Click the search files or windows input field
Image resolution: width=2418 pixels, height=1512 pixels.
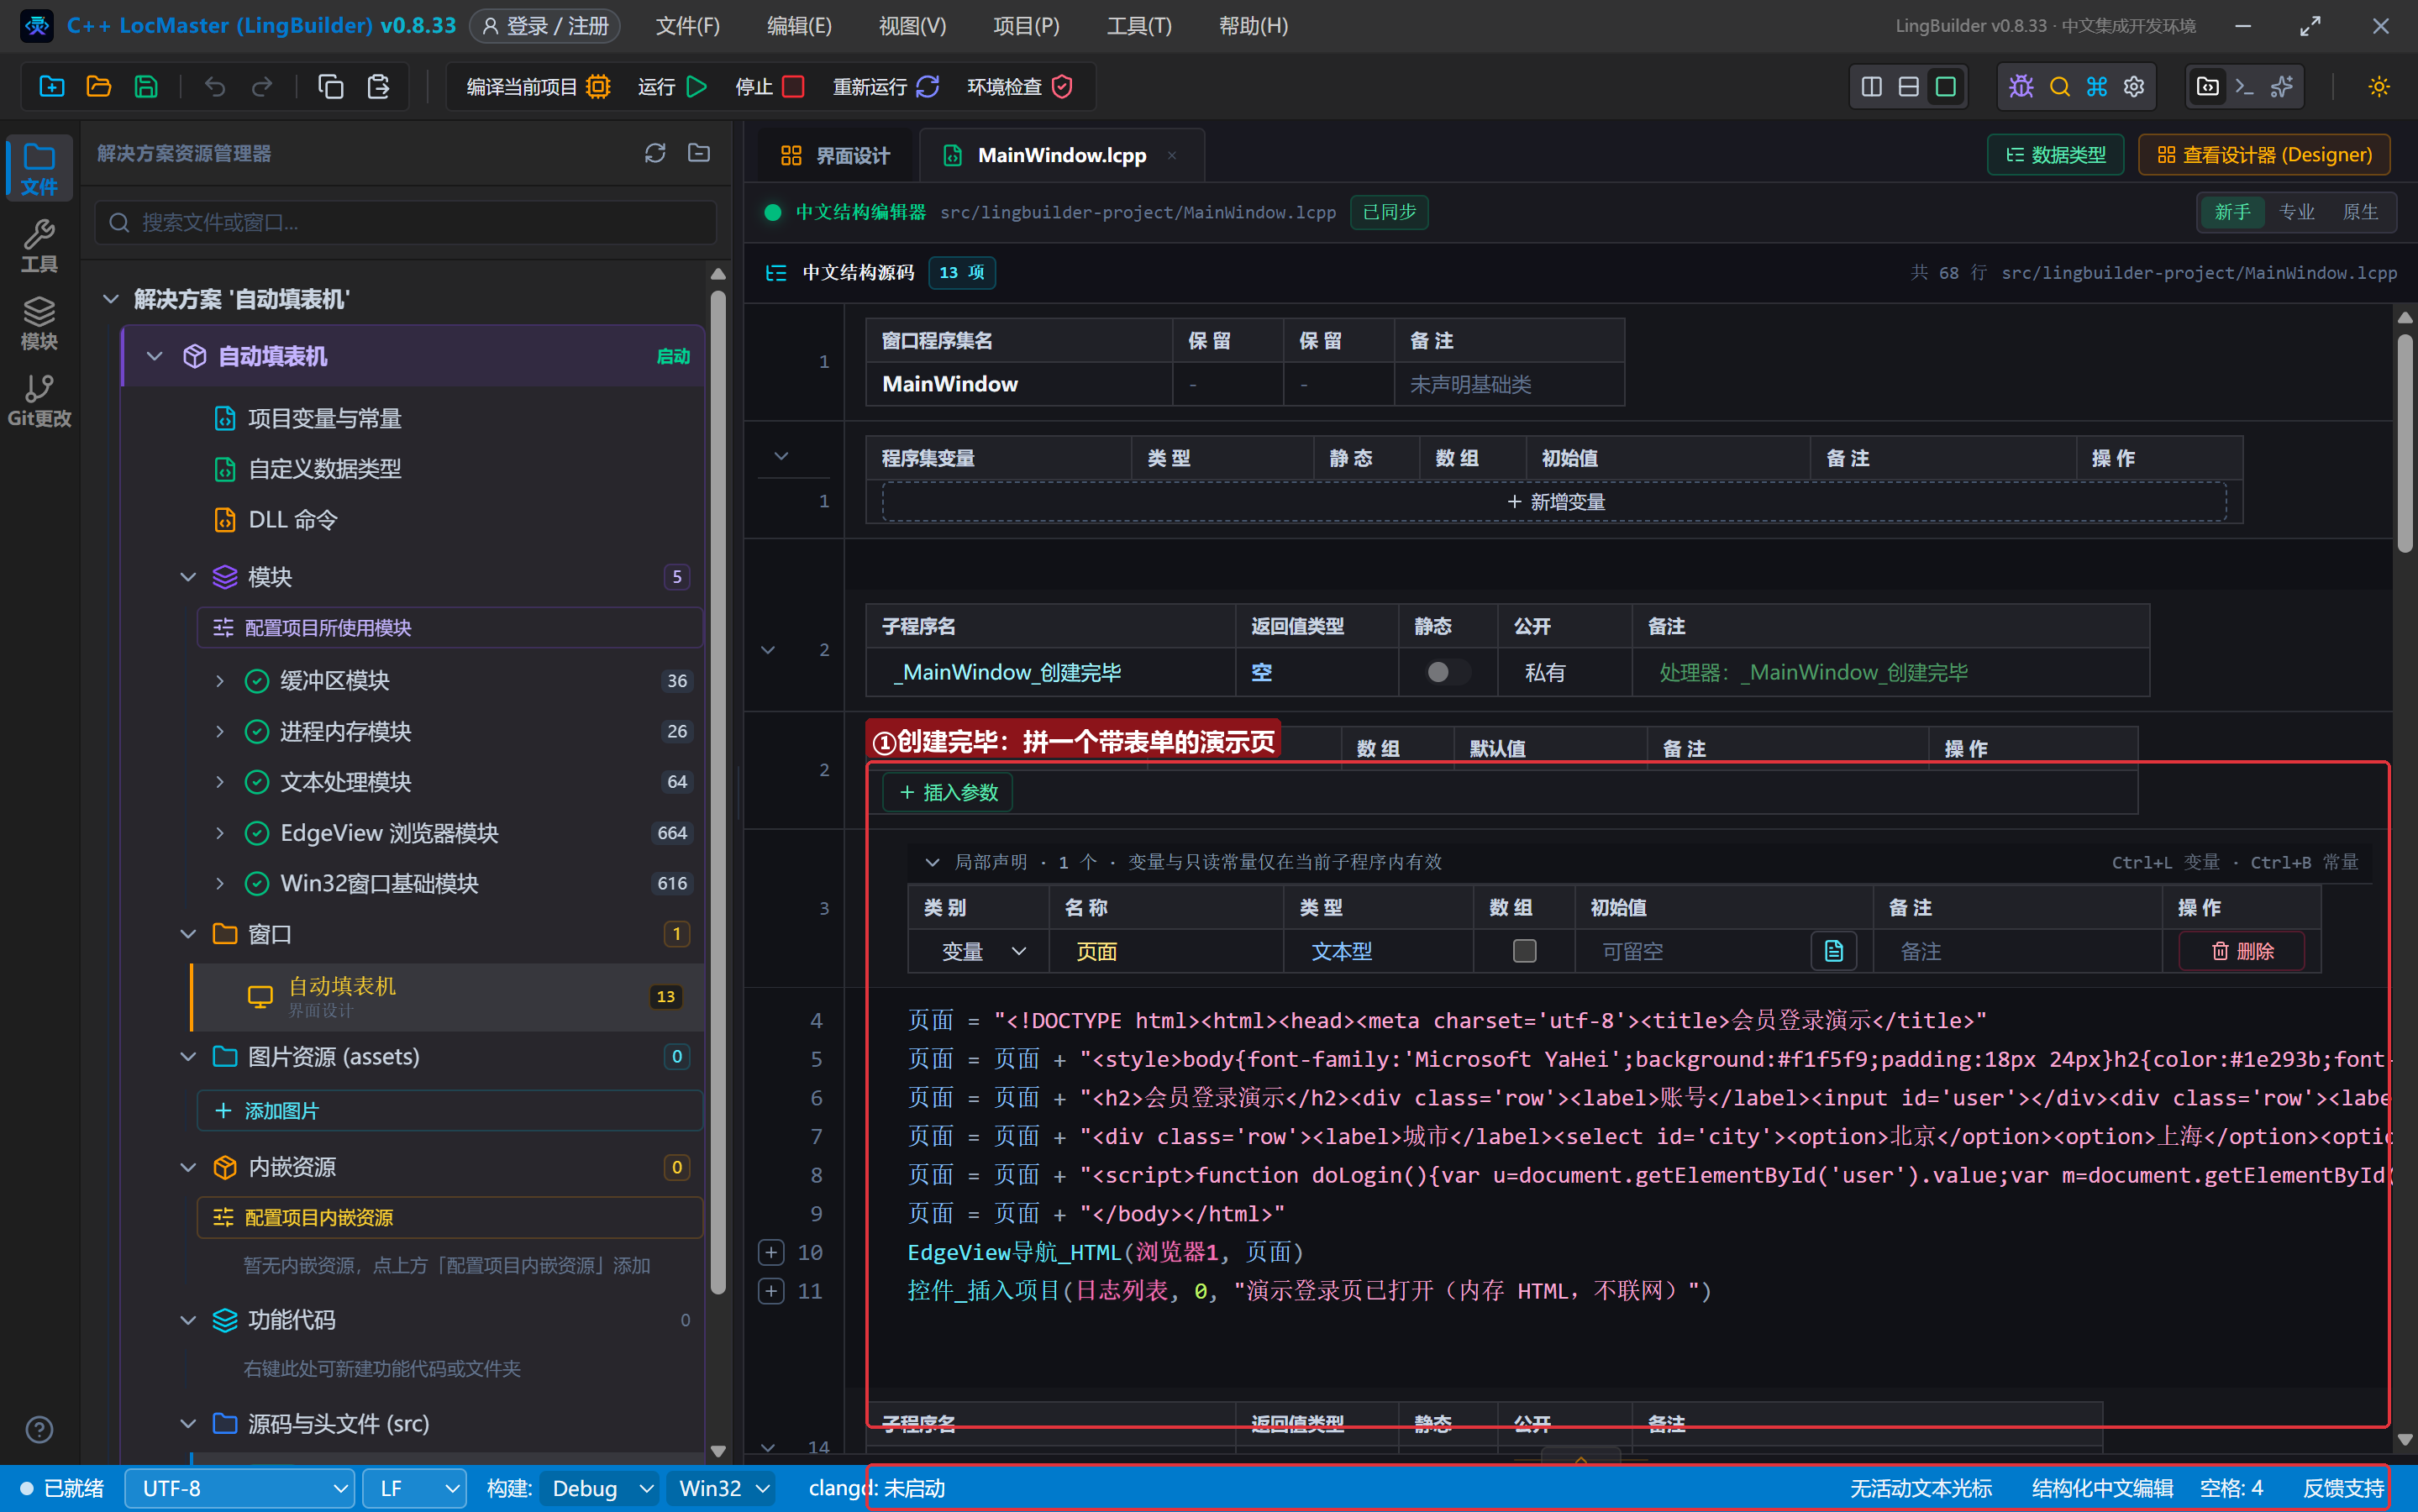(x=406, y=222)
